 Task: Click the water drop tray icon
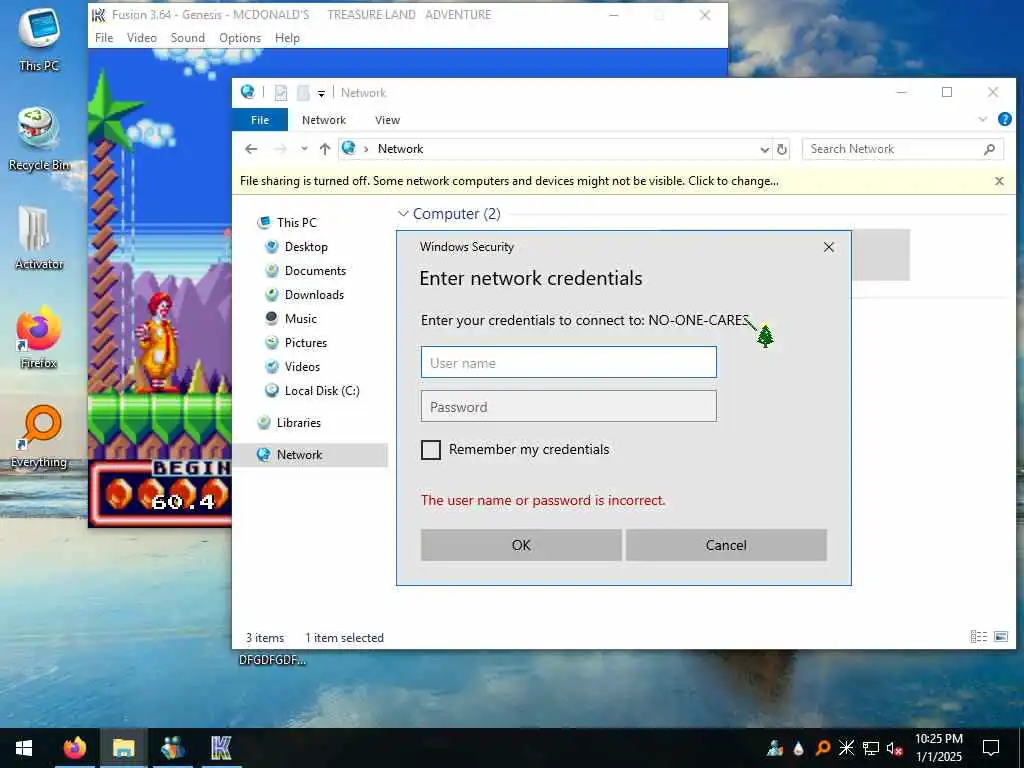[x=798, y=748]
